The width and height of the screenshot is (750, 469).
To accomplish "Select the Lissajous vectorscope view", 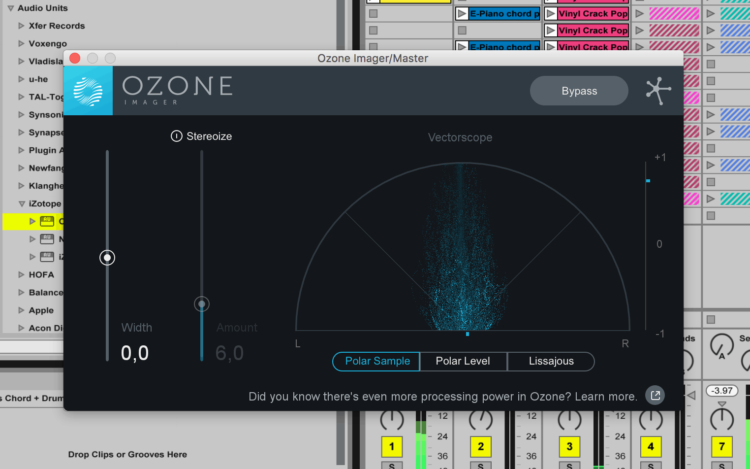I will point(550,361).
